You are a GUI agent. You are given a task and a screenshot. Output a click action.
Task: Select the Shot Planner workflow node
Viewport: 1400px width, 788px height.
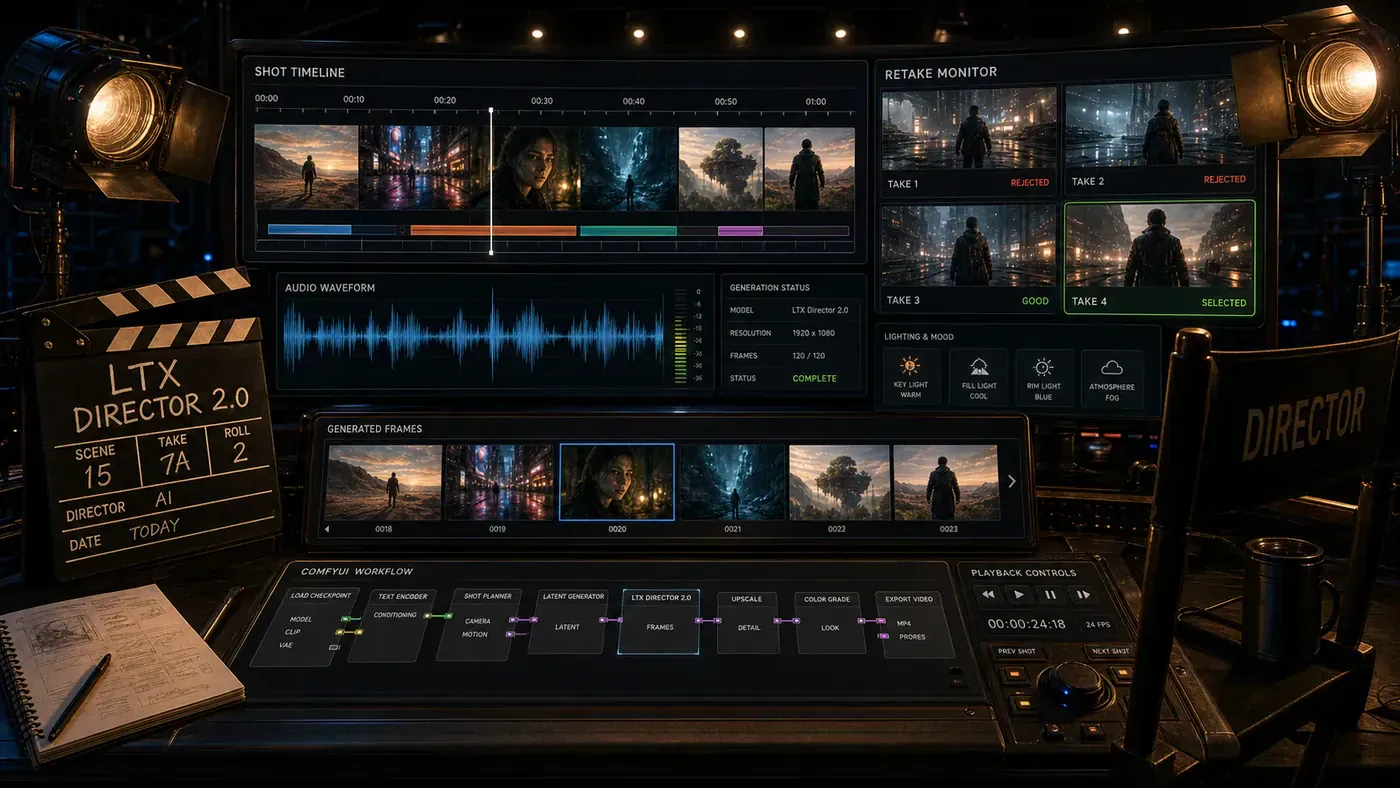[479, 625]
